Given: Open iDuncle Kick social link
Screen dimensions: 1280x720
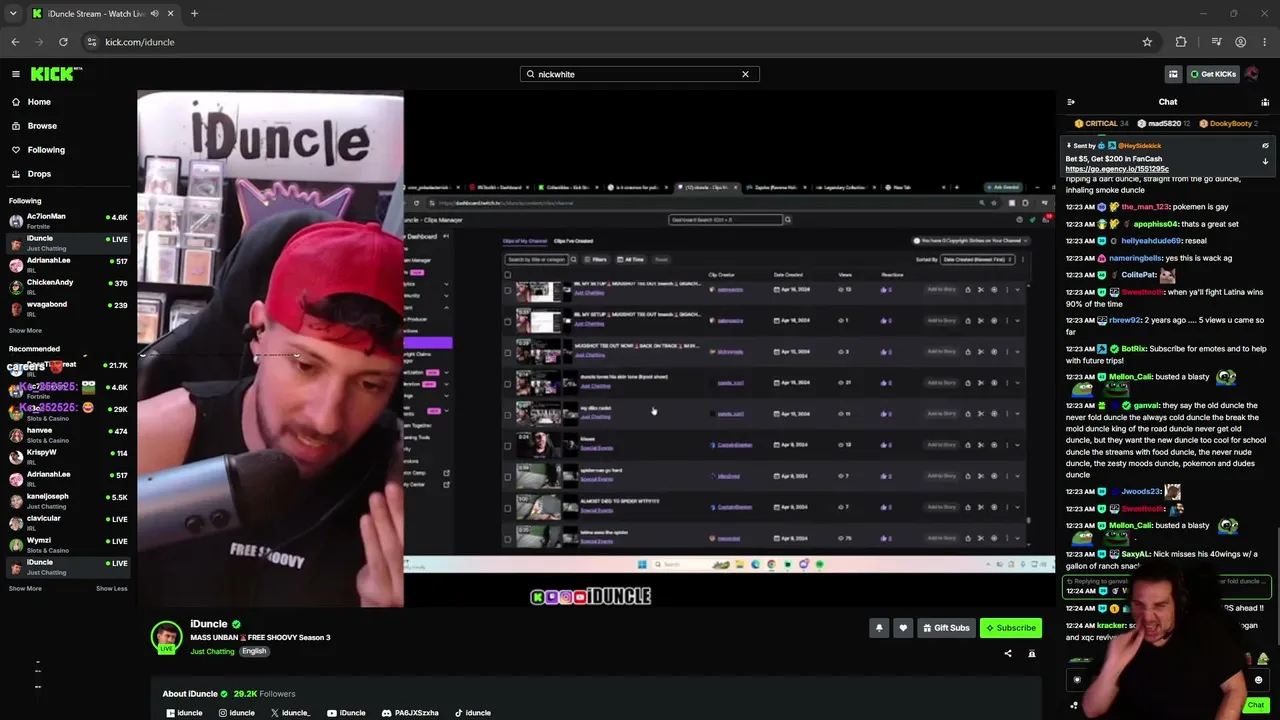Looking at the screenshot, I should (x=184, y=713).
